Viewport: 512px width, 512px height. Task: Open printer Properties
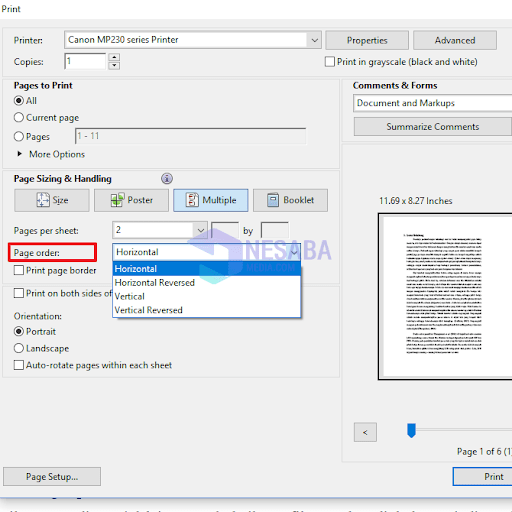[367, 40]
